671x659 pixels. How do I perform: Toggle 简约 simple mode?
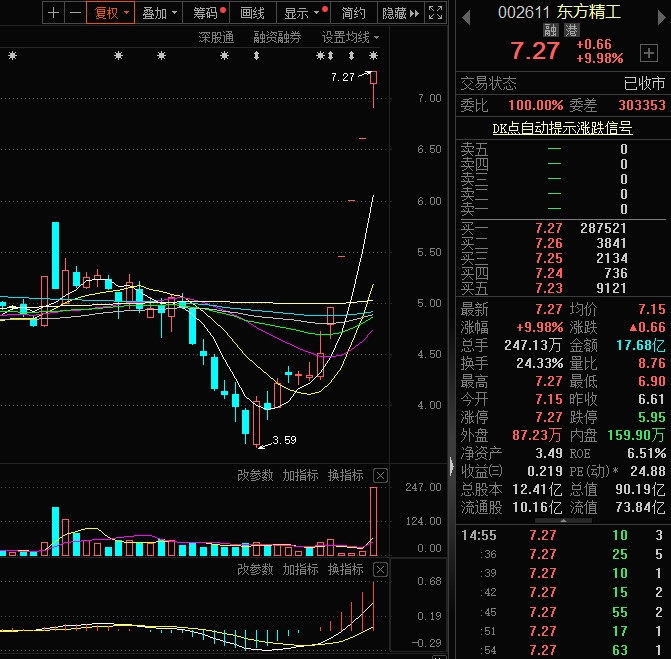tap(353, 13)
